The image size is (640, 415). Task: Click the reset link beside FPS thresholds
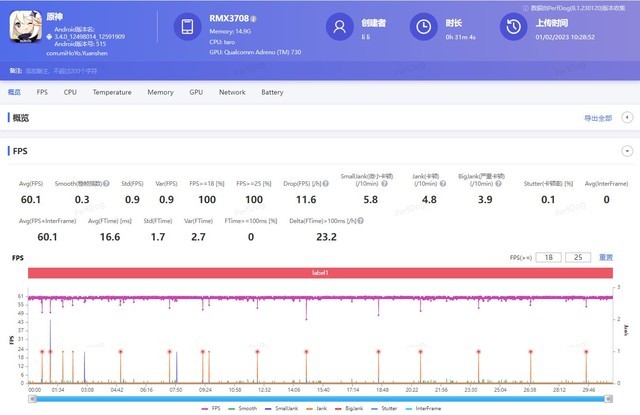(606, 257)
